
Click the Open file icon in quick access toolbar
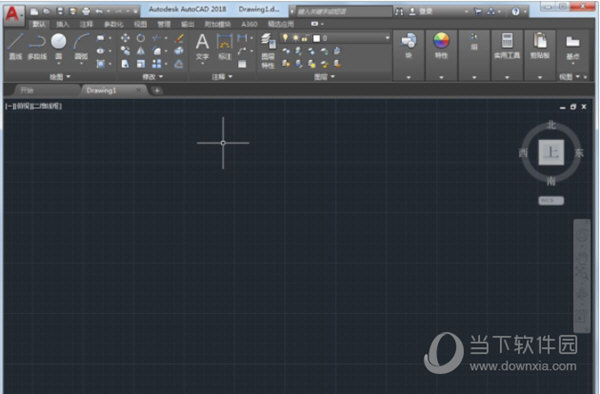(x=46, y=11)
